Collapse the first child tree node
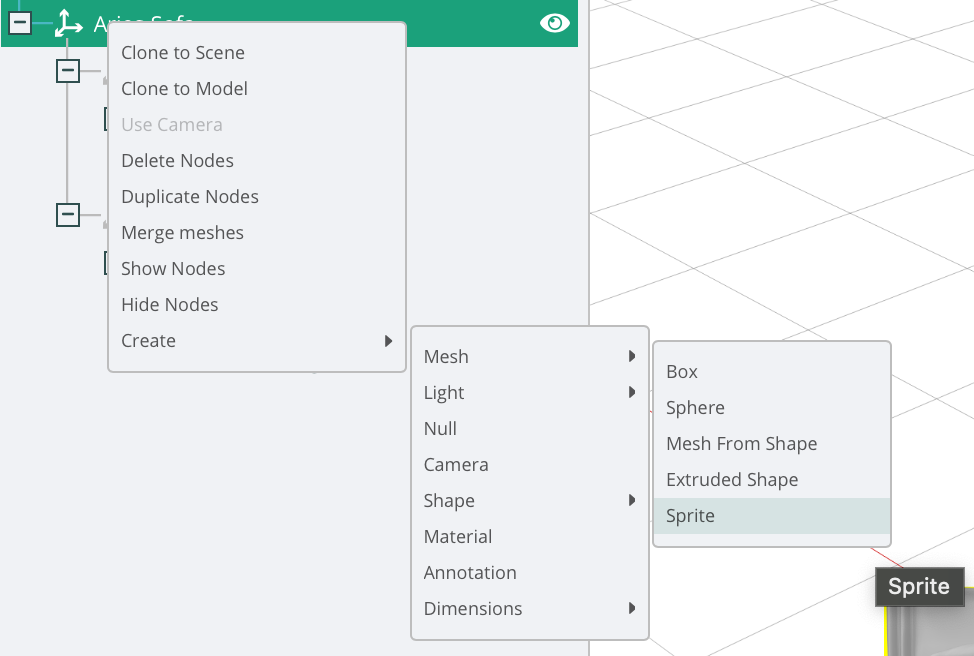974x656 pixels. tap(68, 70)
